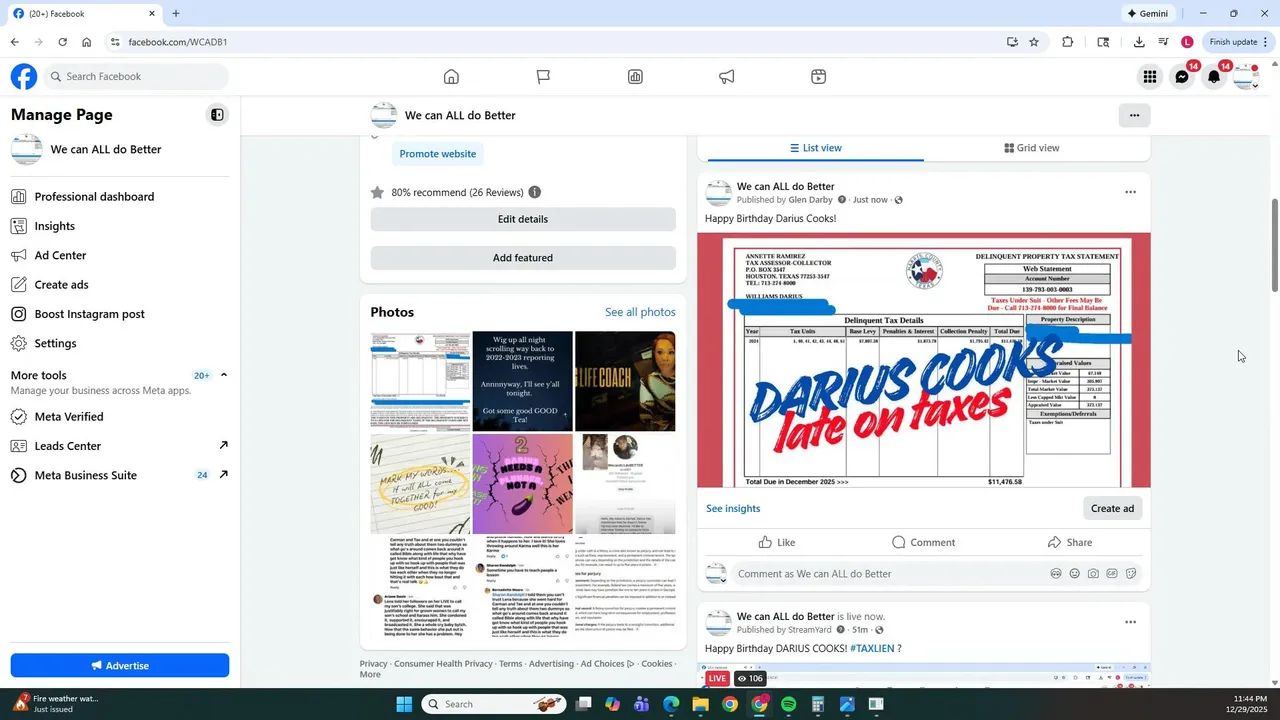
Task: Open page header three-dots menu
Action: (1134, 115)
